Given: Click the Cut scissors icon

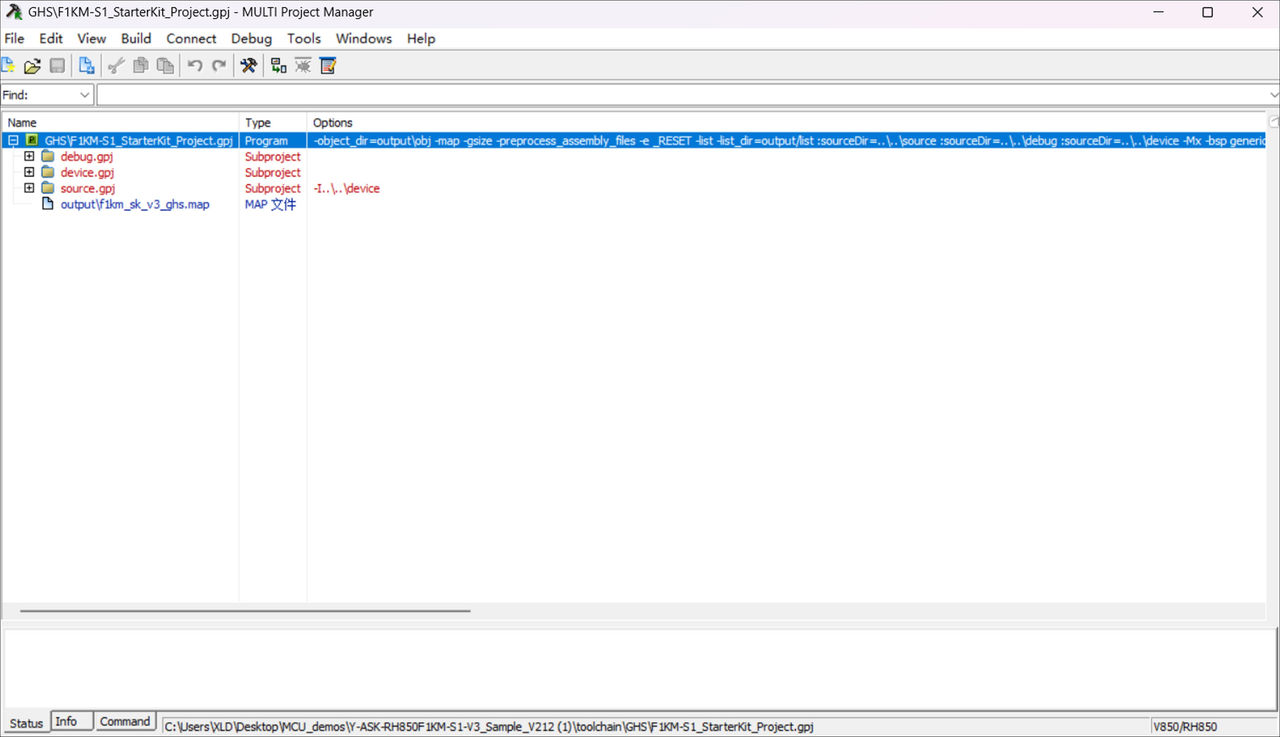Looking at the screenshot, I should pyautogui.click(x=116, y=66).
